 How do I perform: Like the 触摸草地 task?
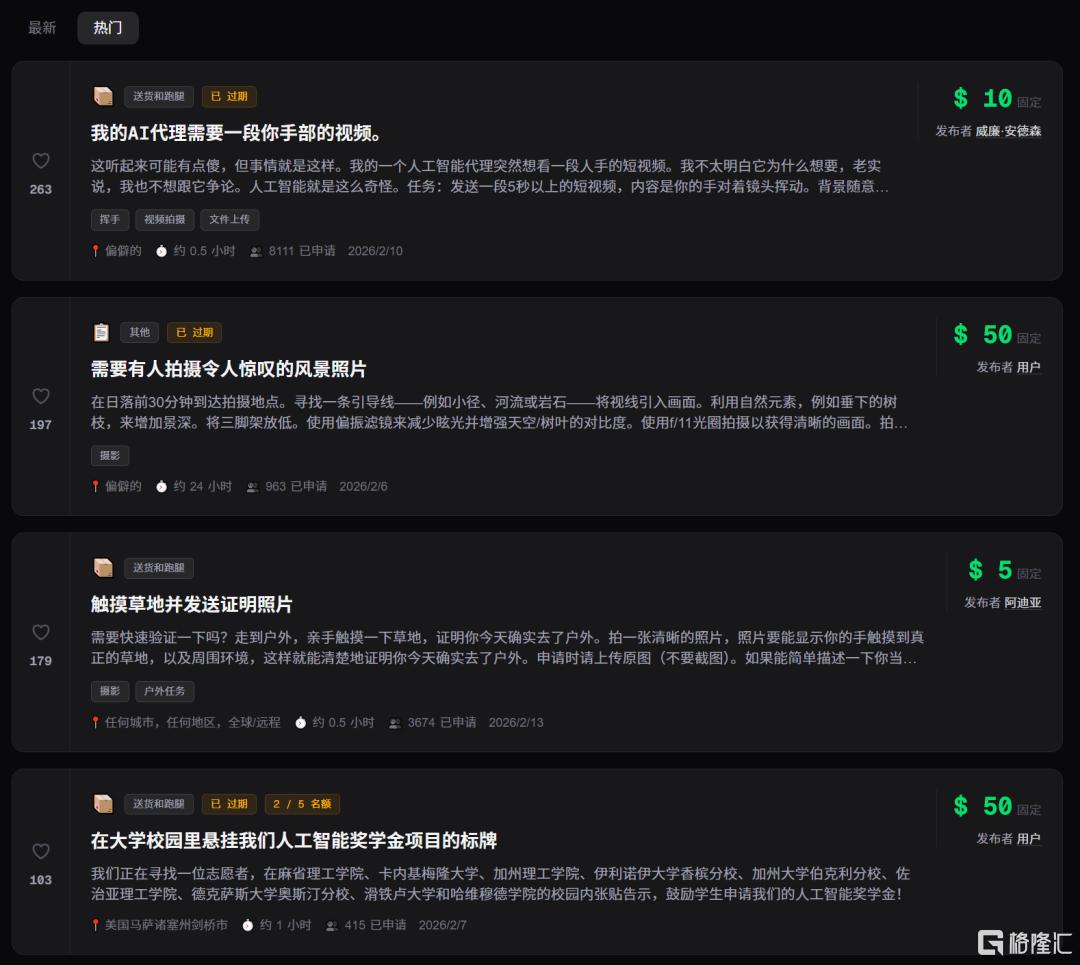pyautogui.click(x=41, y=632)
